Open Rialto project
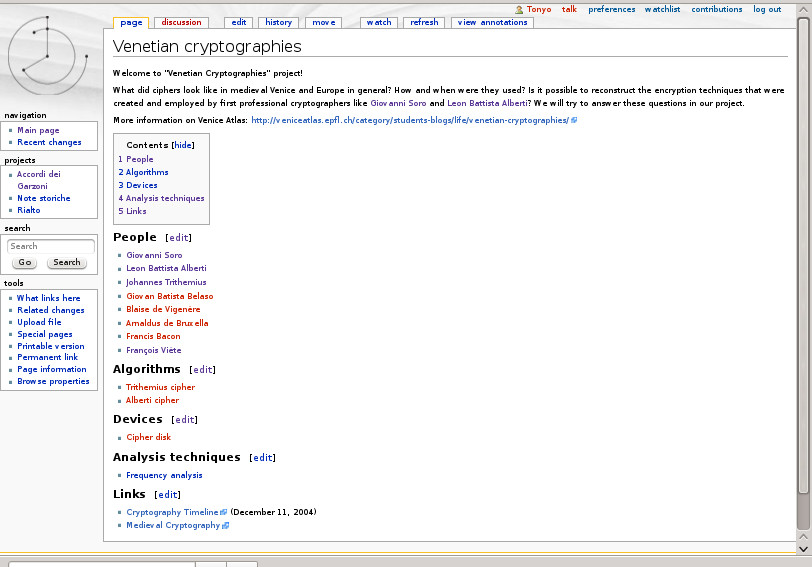Viewport: 812px width, 567px height. coord(28,210)
